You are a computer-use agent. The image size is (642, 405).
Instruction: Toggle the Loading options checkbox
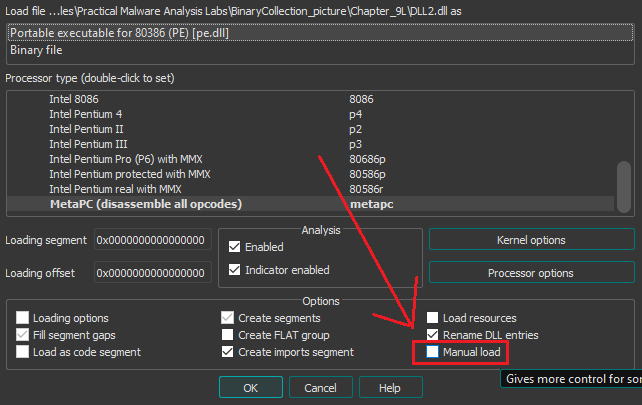point(23,317)
